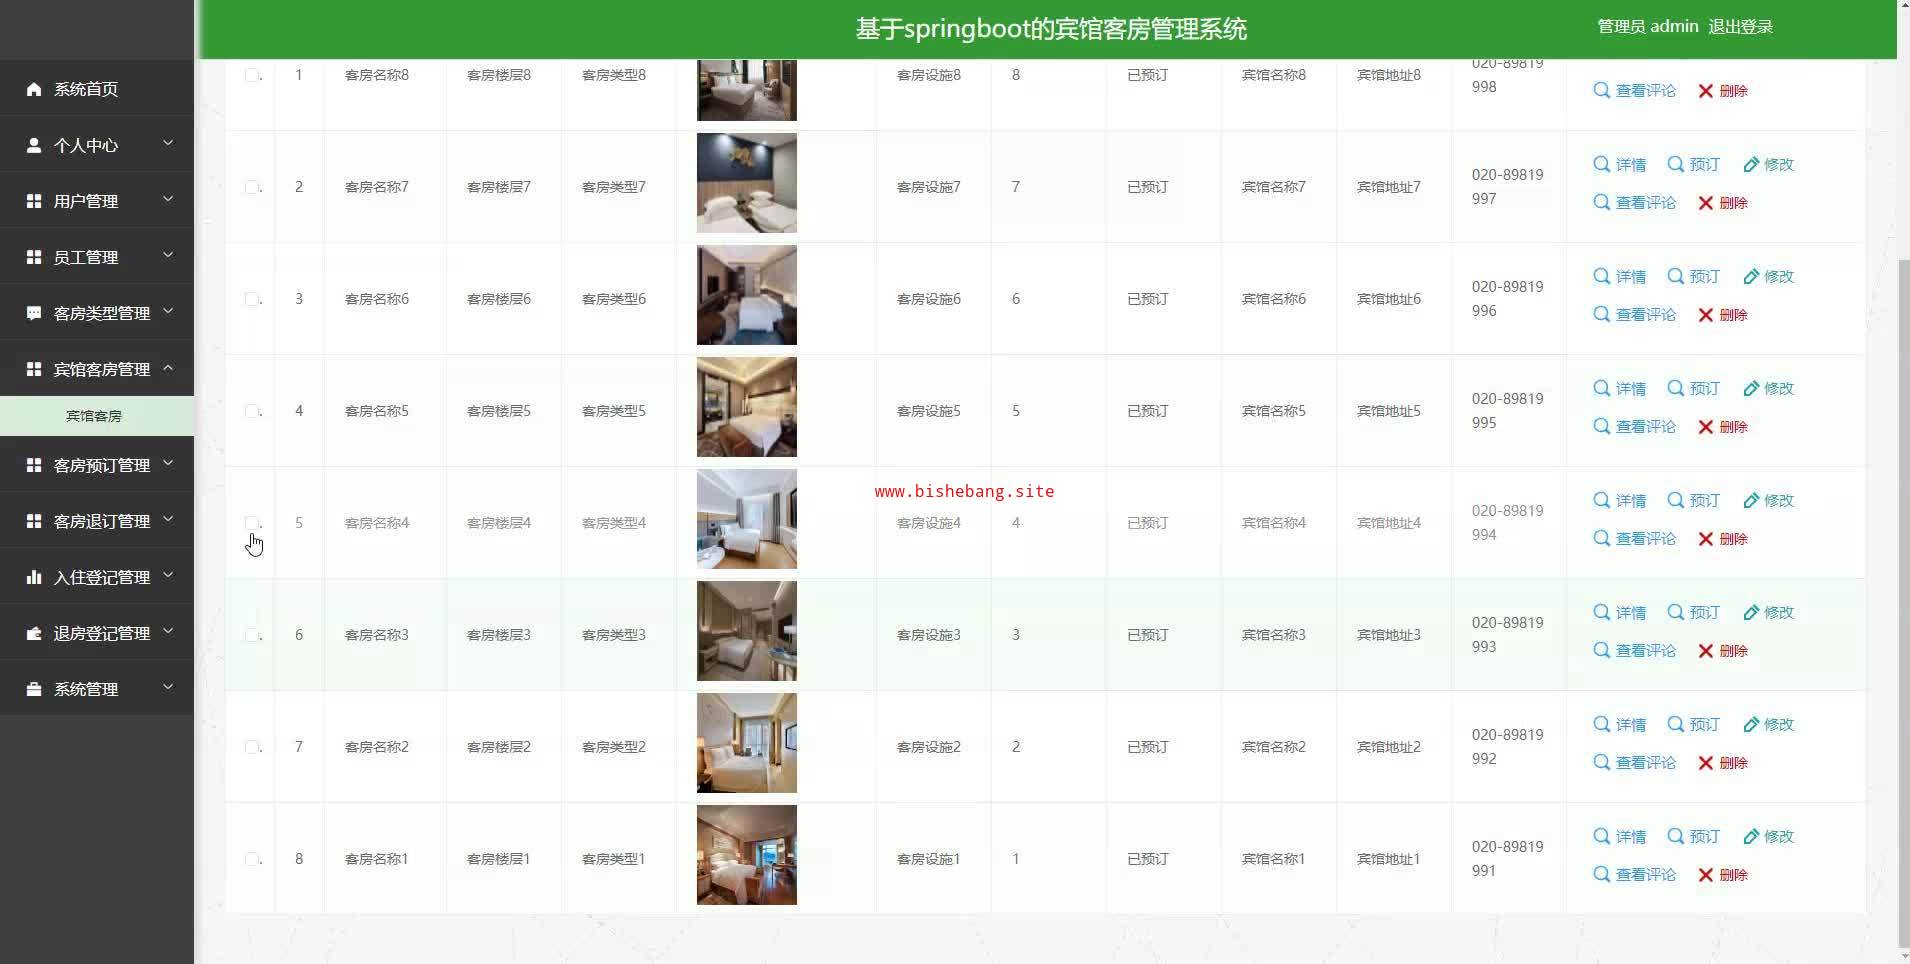Screen dimensions: 1910x964
Task: Click red X delete for 客房名称7
Action: point(1706,203)
